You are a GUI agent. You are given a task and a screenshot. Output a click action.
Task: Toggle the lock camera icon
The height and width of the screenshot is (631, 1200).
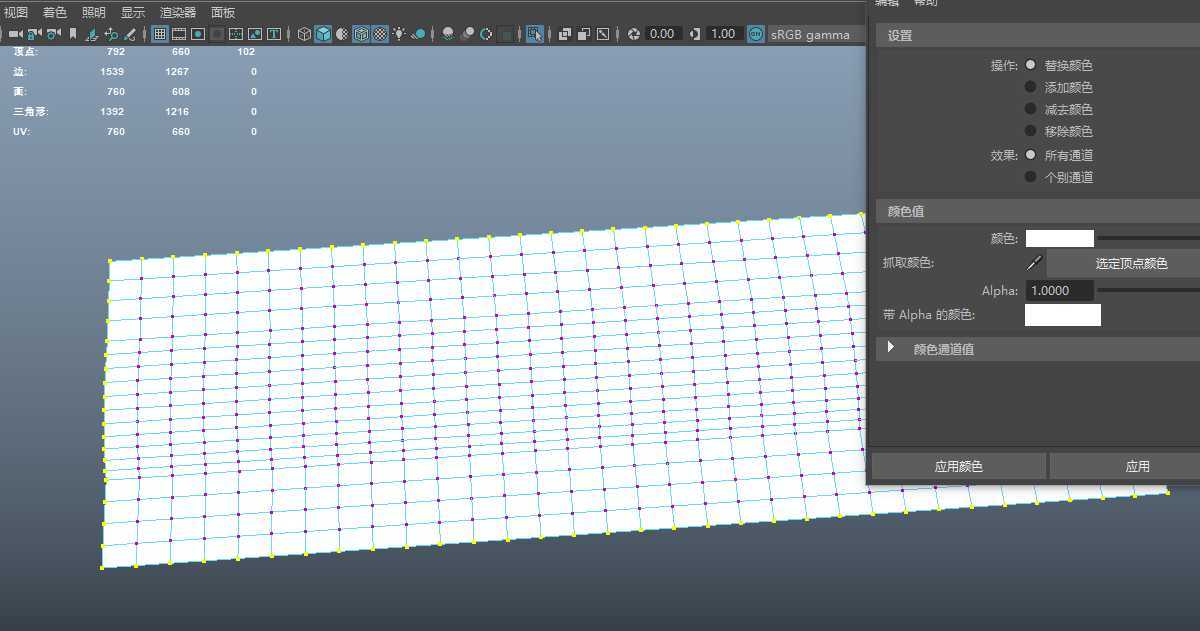34,34
